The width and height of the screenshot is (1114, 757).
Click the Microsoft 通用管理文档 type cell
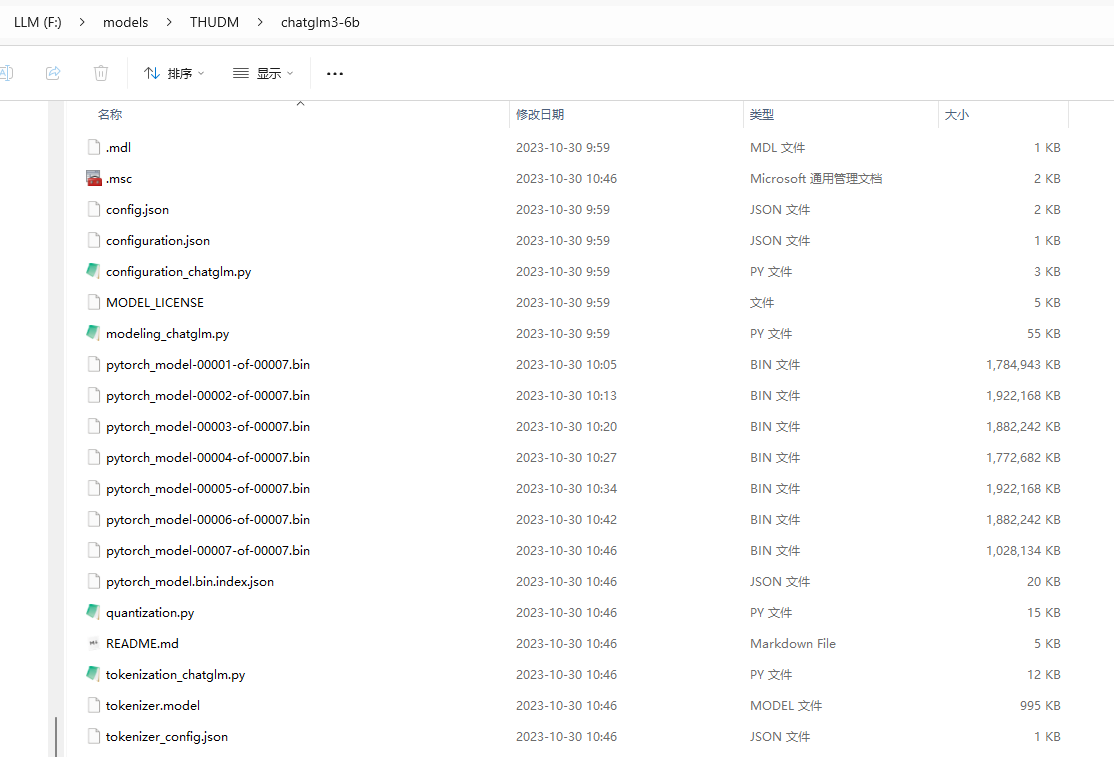point(816,178)
